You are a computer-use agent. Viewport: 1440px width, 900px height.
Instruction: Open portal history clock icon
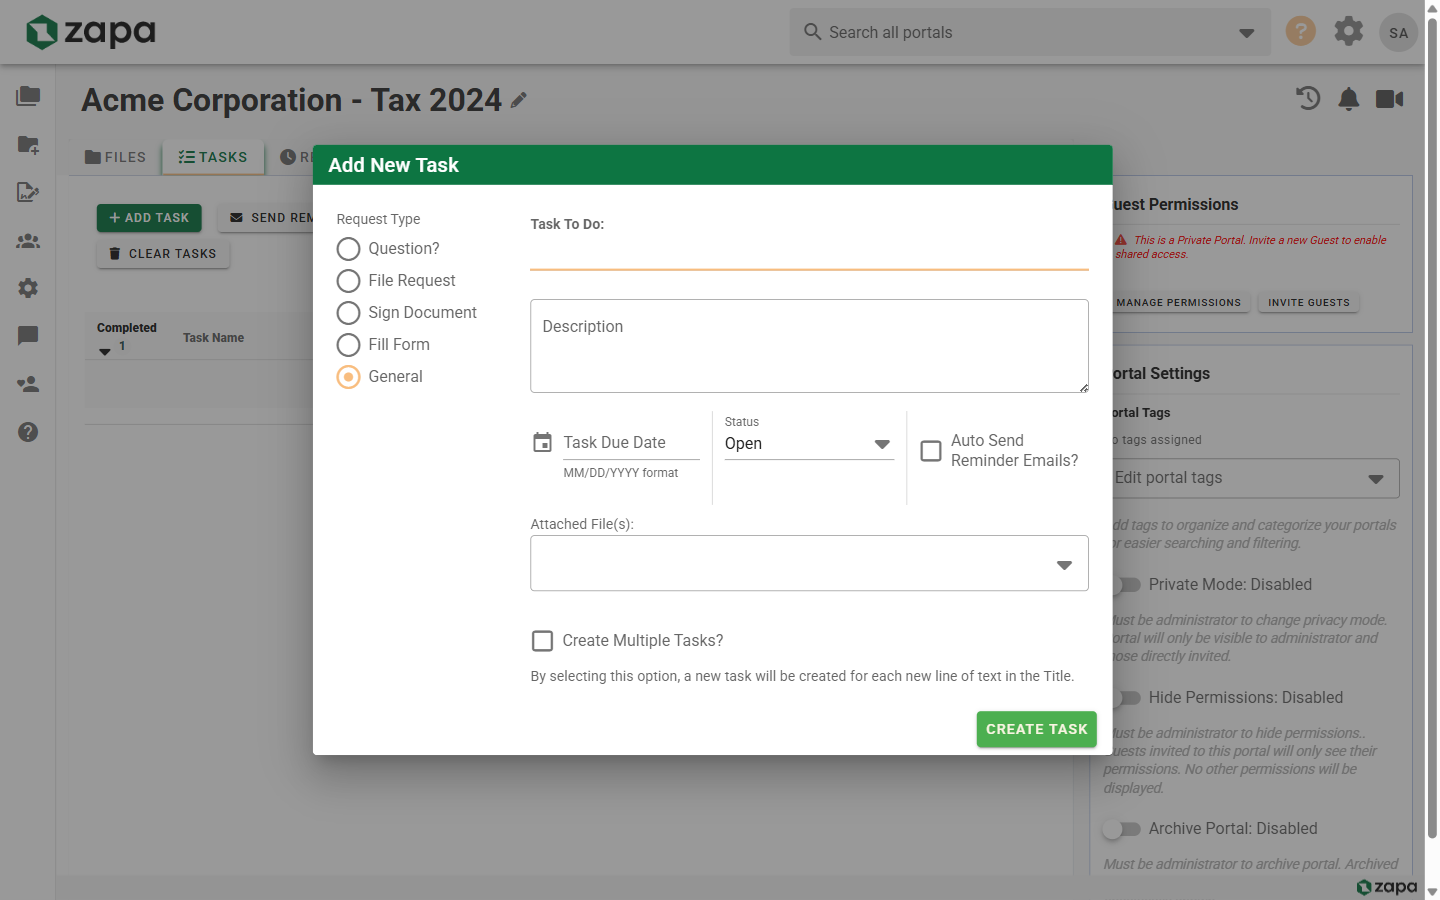tap(1308, 98)
